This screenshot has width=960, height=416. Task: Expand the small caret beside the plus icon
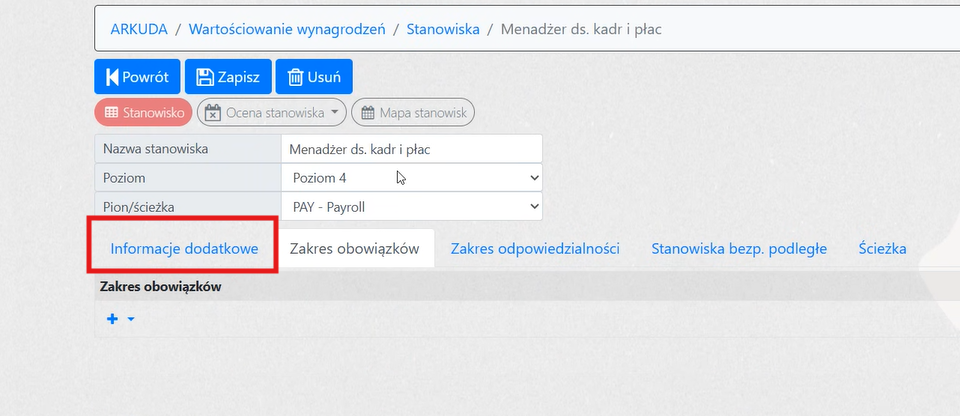(131, 320)
